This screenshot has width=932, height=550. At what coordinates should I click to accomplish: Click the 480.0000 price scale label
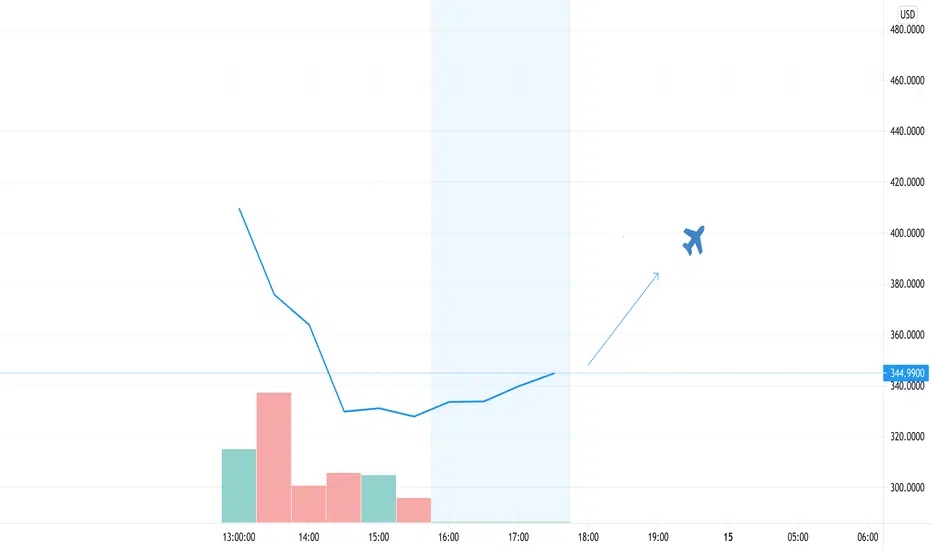(907, 29)
